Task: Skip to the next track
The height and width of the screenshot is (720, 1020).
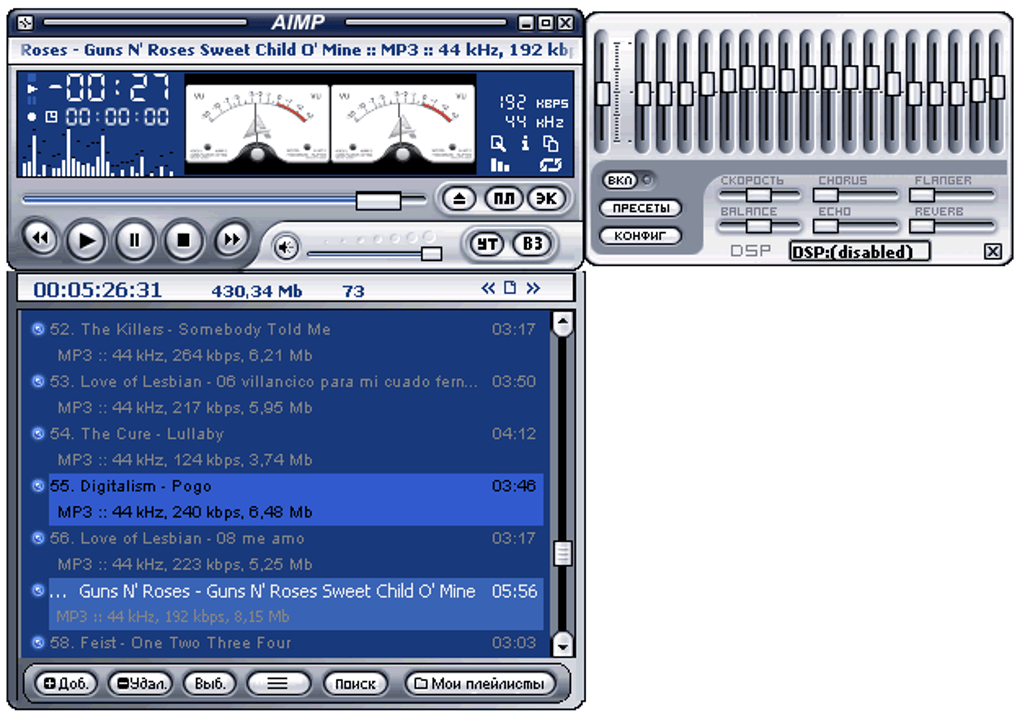Action: pyautogui.click(x=232, y=239)
